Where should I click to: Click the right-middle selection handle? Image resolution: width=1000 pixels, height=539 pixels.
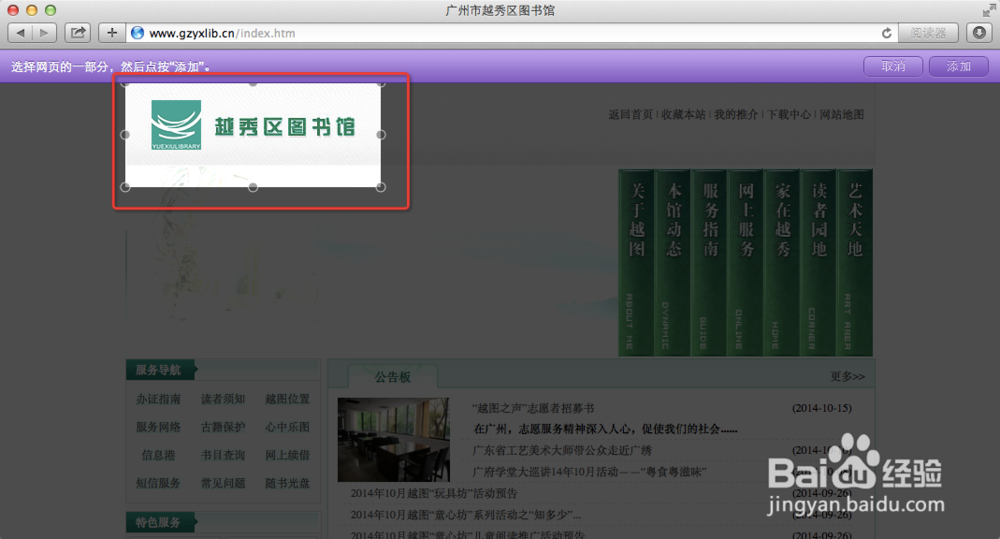click(381, 135)
